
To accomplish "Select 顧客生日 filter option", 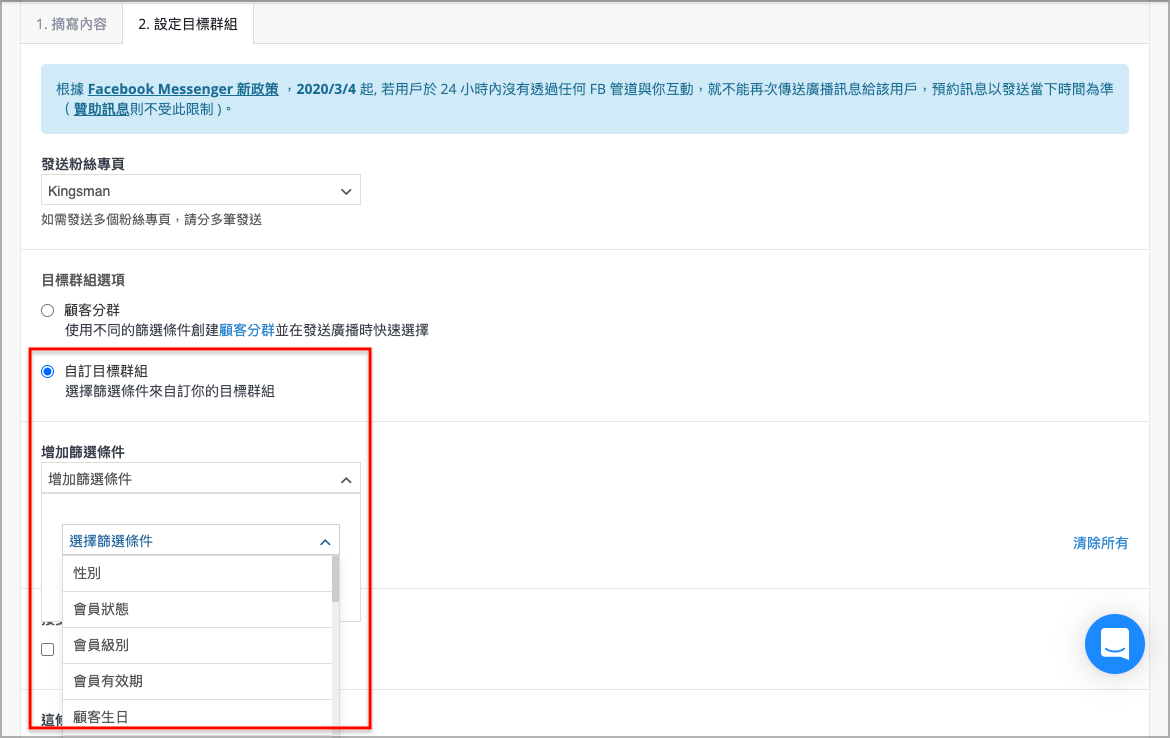I will click(196, 716).
